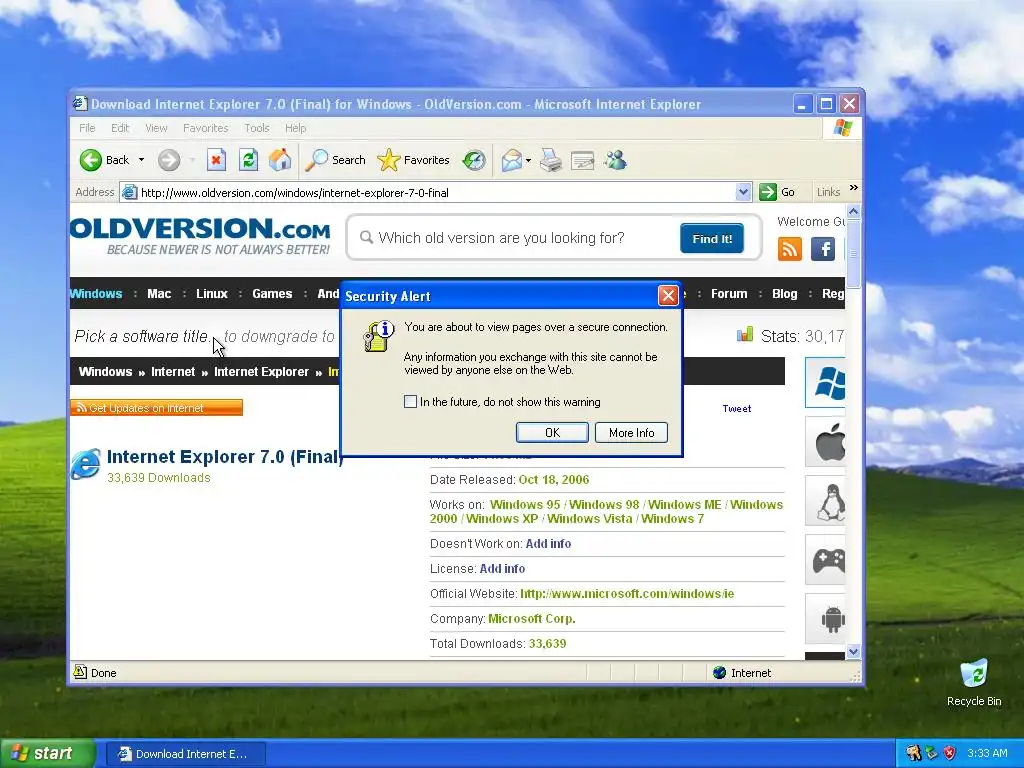The image size is (1024, 768).
Task: Select the Windows logo platform icon
Action: point(825,383)
